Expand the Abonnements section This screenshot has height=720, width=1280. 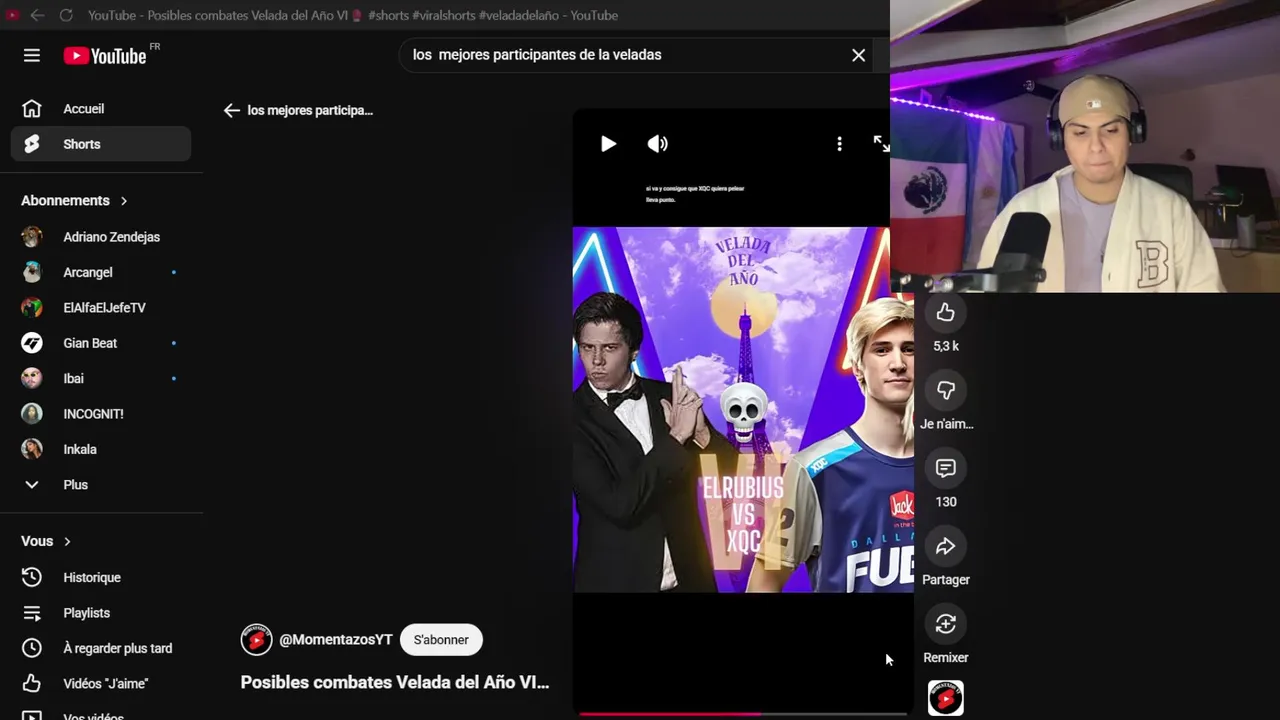click(x=75, y=201)
